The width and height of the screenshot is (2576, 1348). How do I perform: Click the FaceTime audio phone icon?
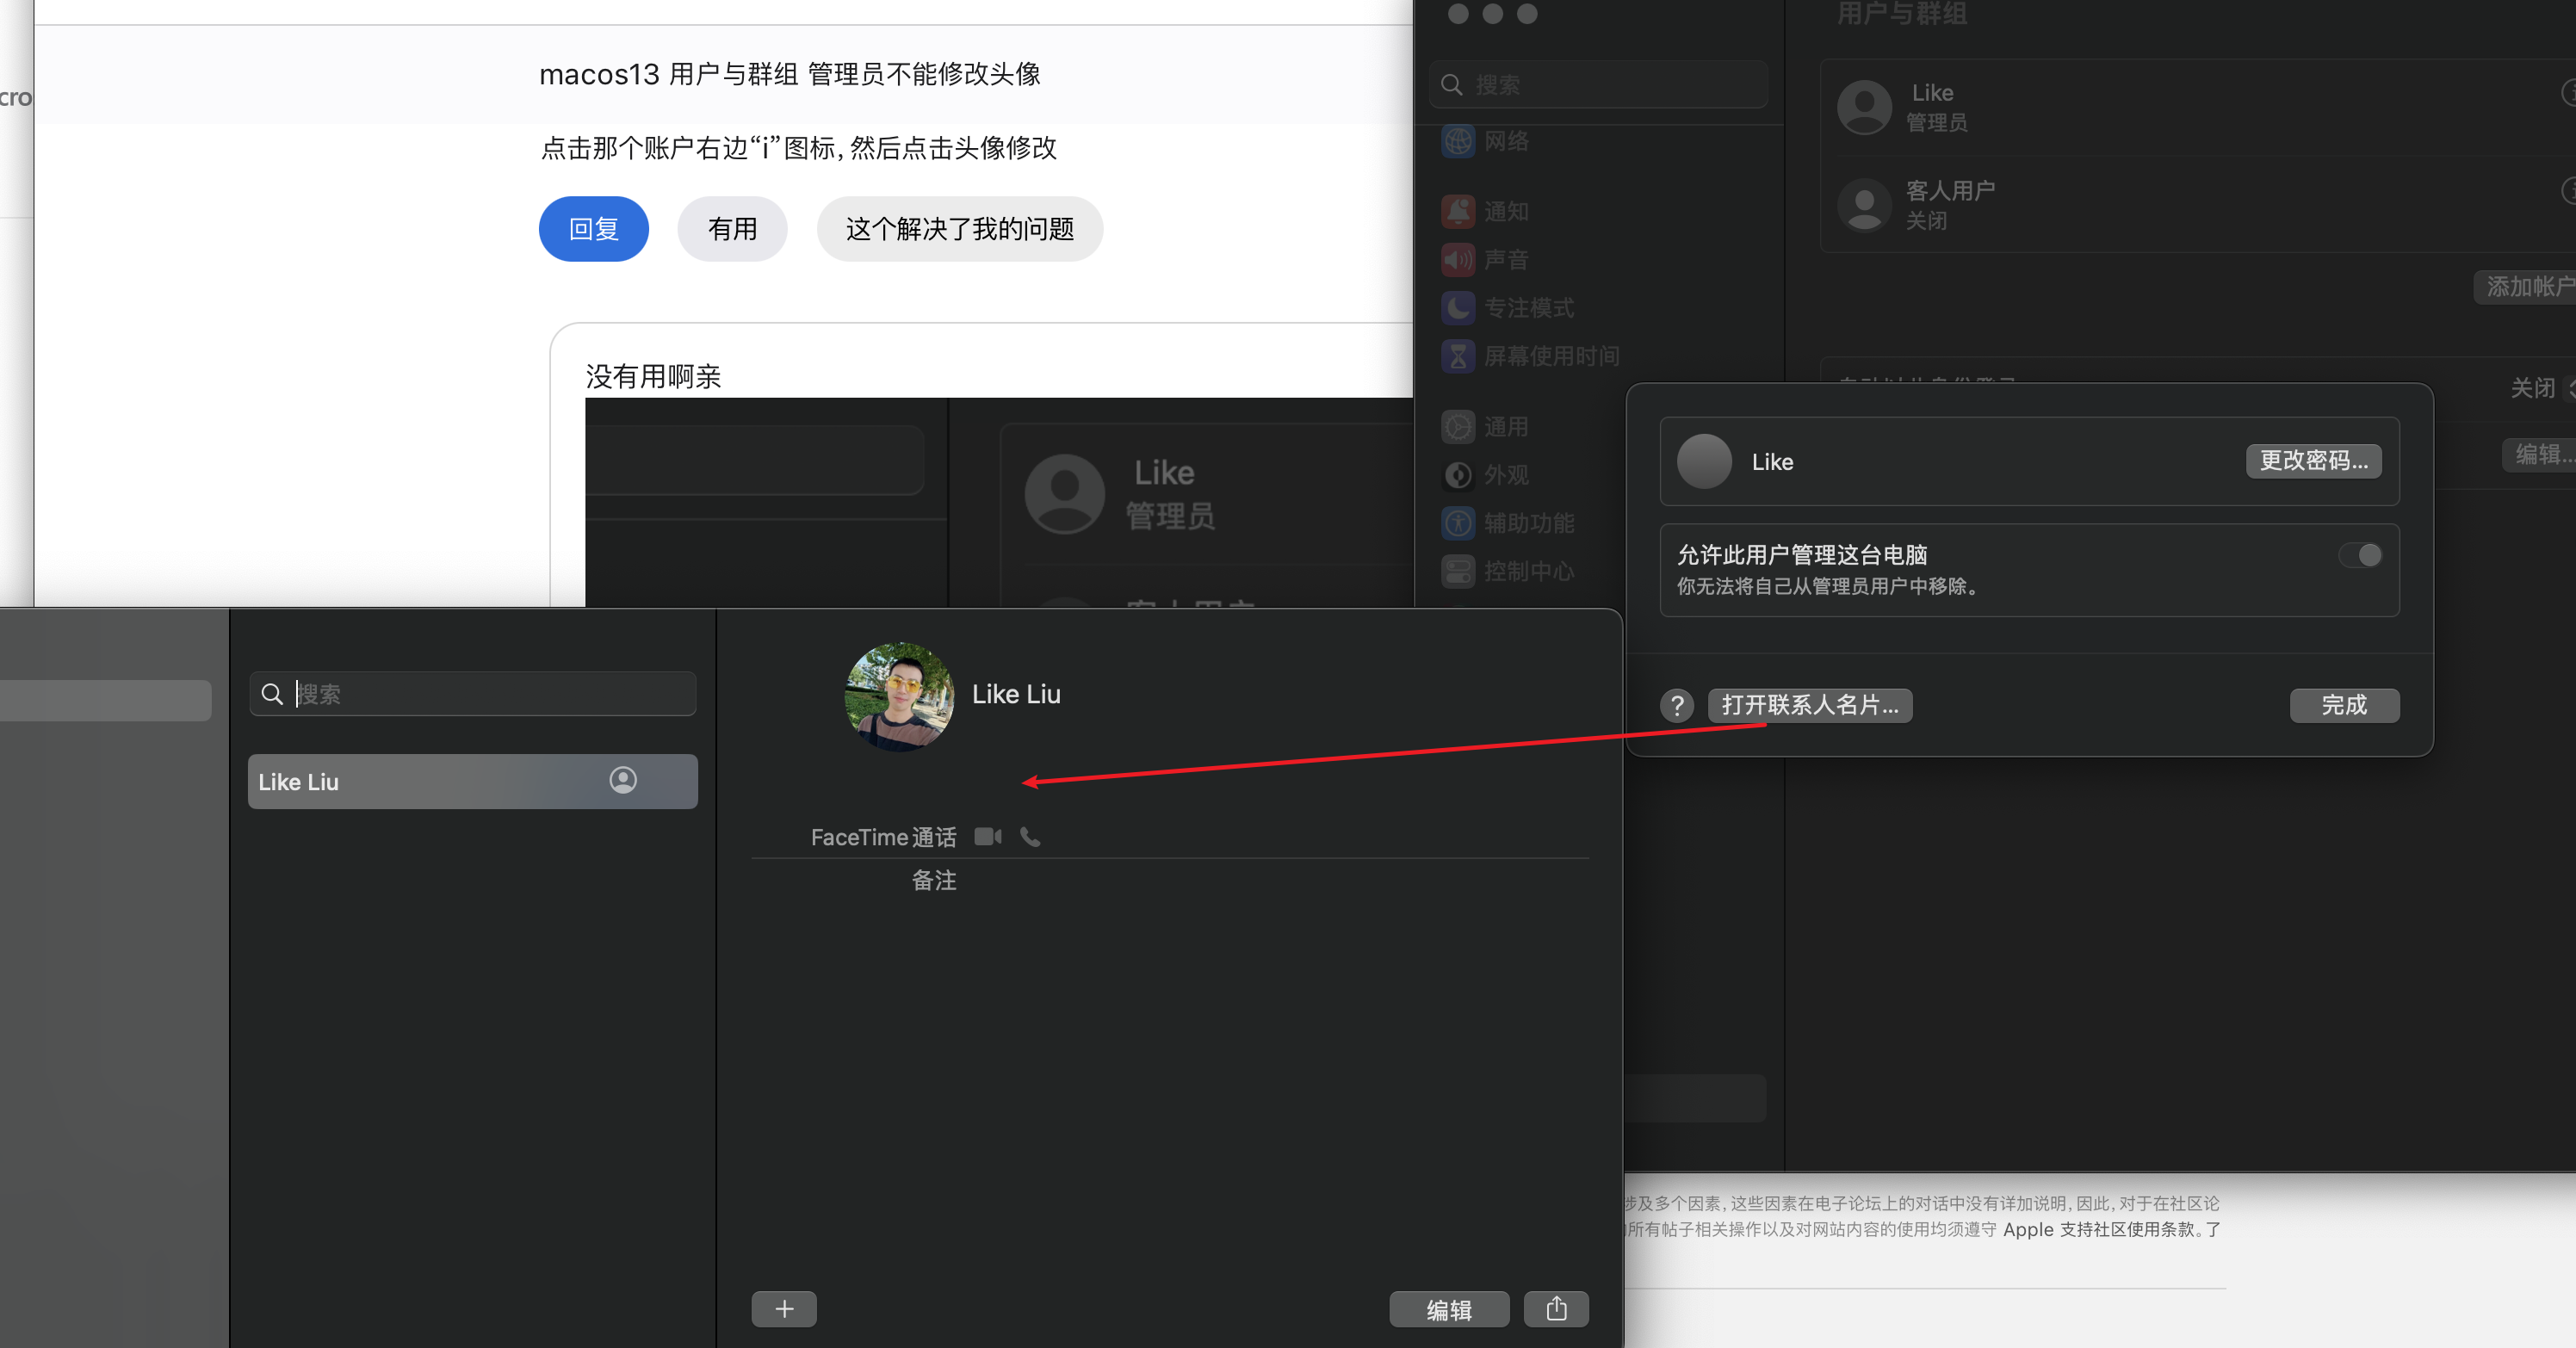coord(1030,837)
